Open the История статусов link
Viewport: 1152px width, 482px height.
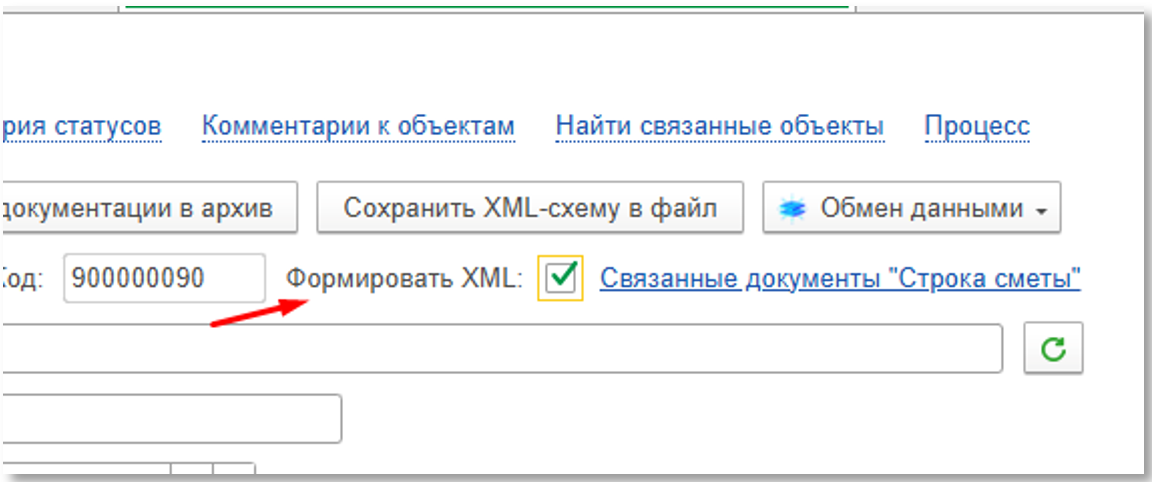tap(82, 127)
